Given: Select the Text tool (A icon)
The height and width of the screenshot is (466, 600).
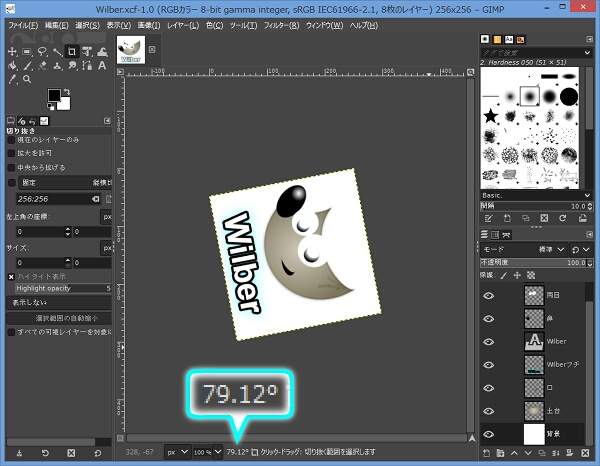Looking at the screenshot, I should coord(102,65).
